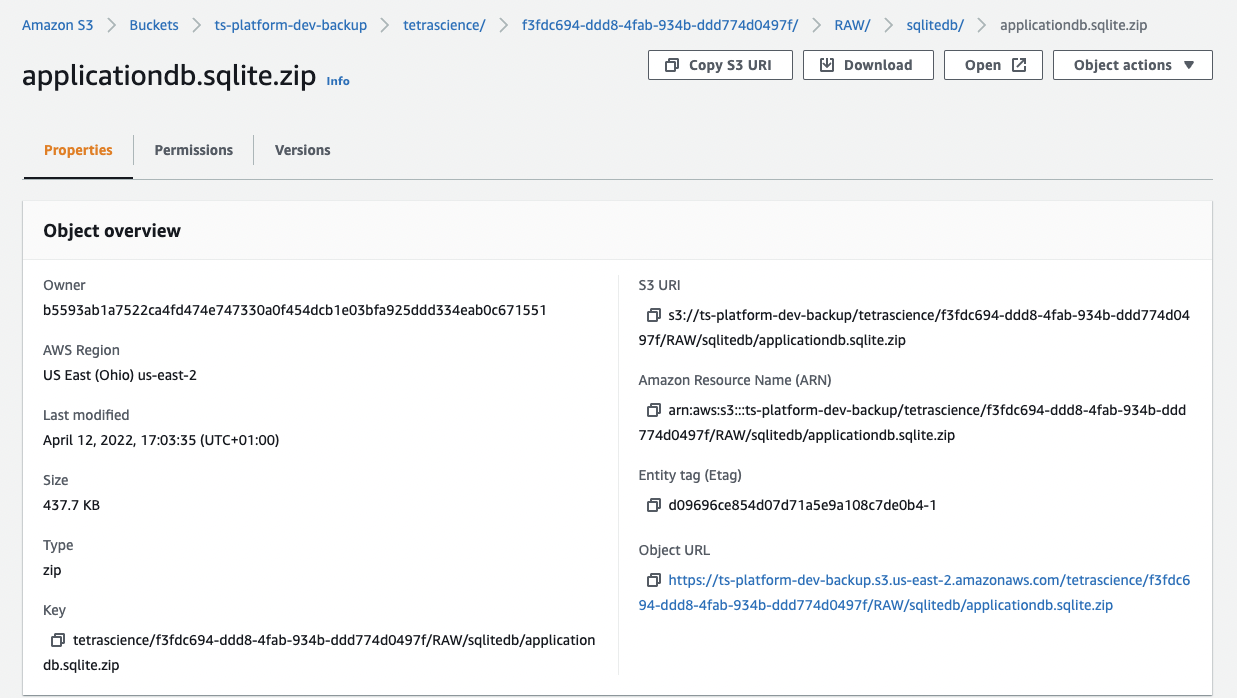Screen dimensions: 1237x698
Task: Click applicationdb.sqlite.zip in the breadcrumb
Action: pyautogui.click(x=1074, y=24)
